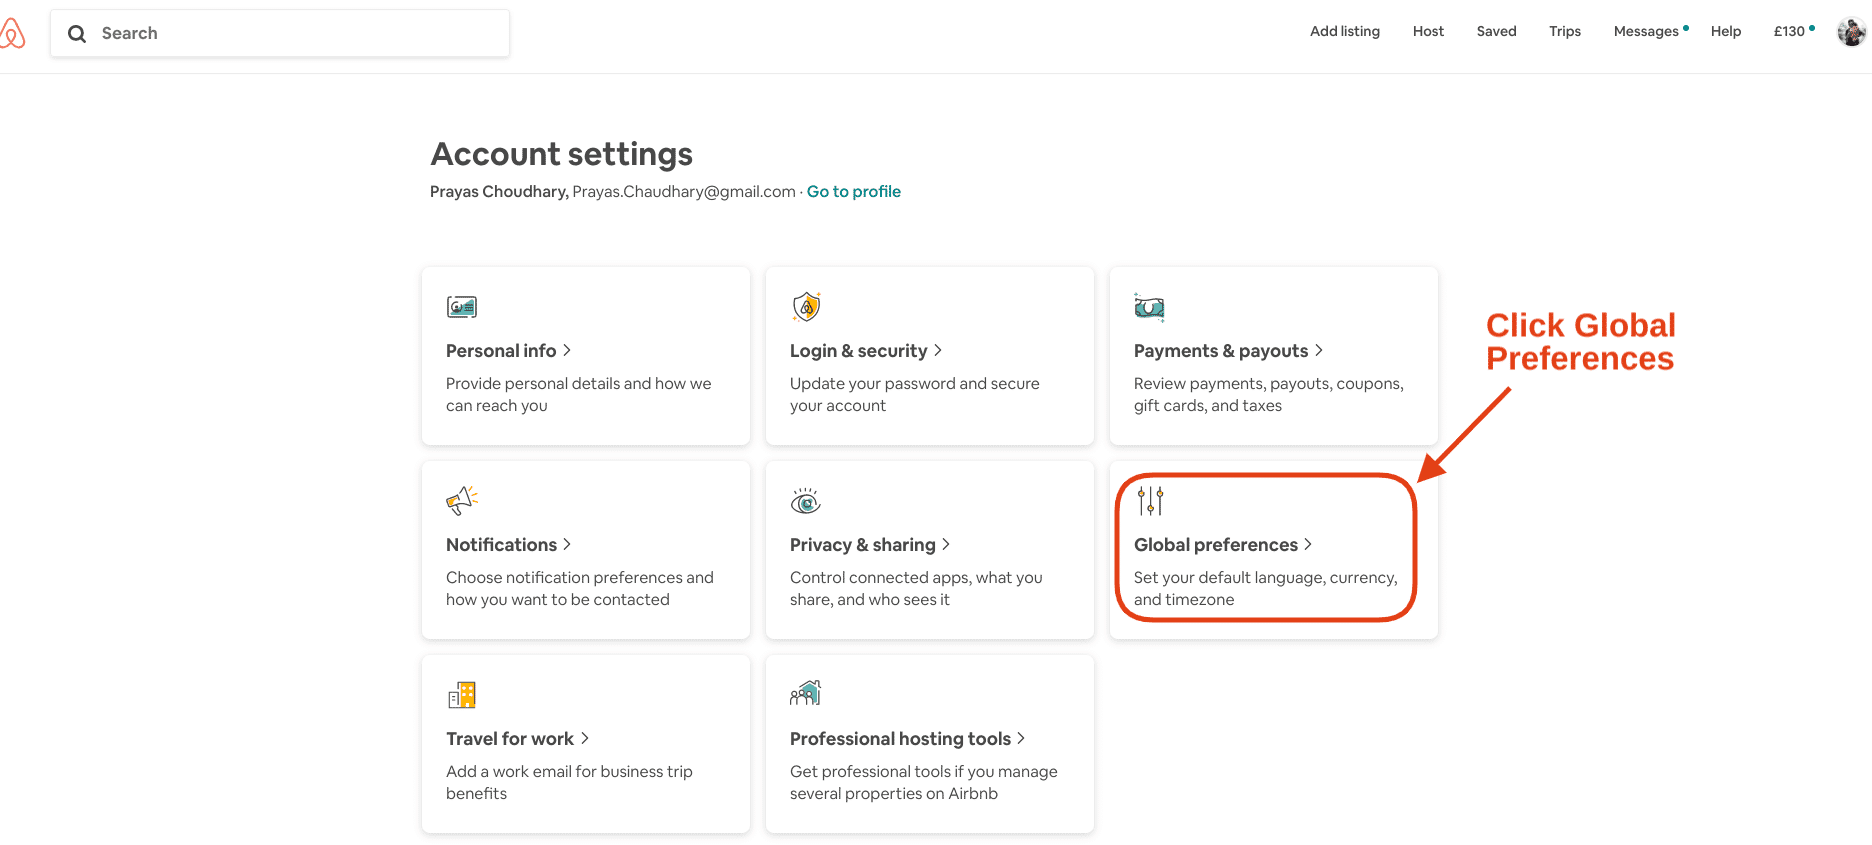
Task: Focus the Search input field
Action: coord(280,33)
